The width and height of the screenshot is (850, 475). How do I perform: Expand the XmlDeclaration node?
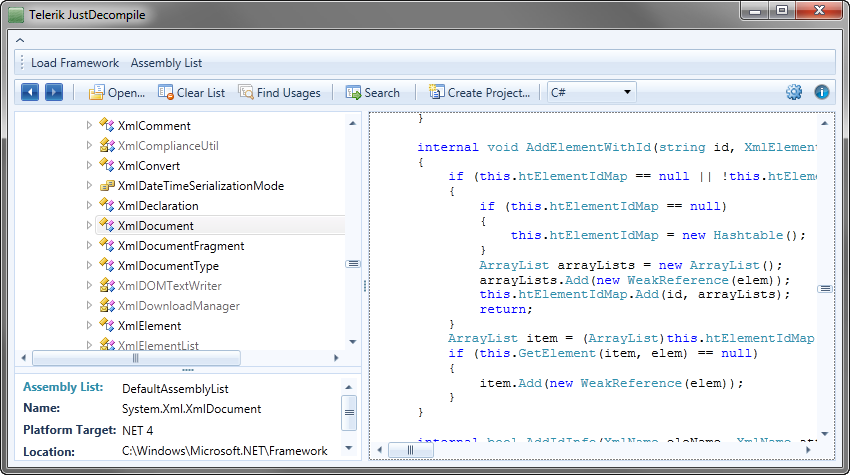point(89,206)
